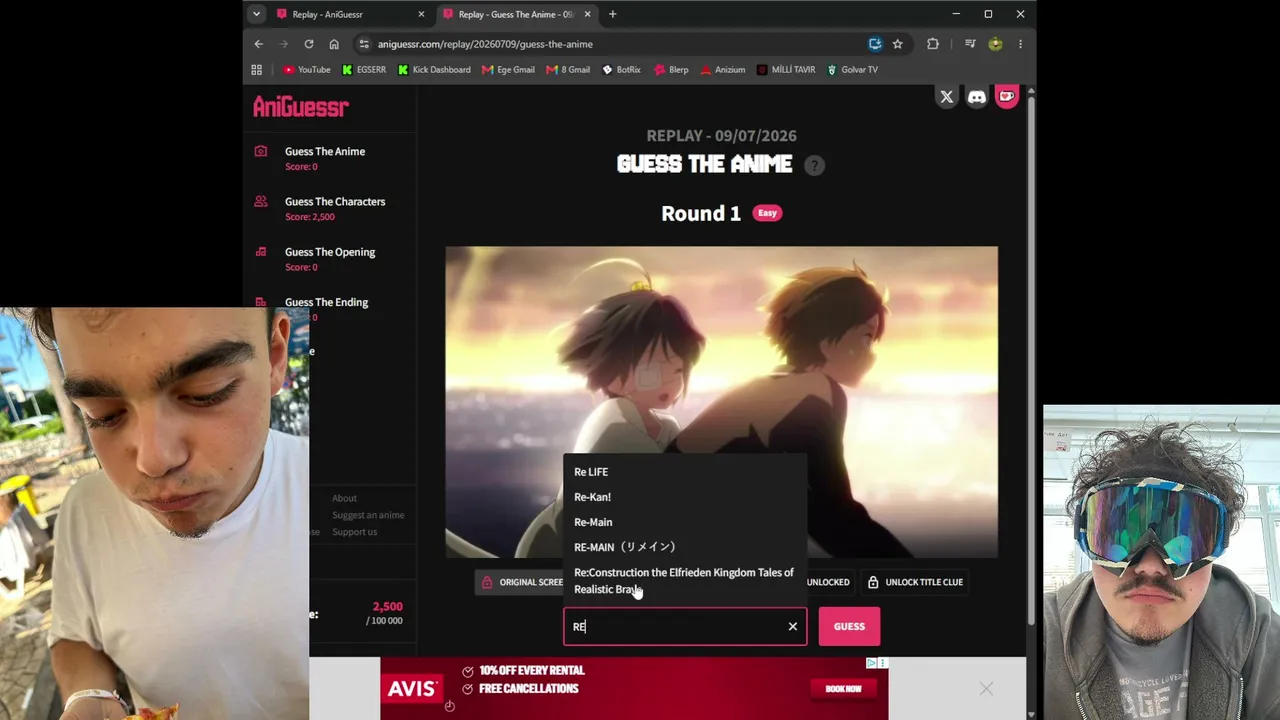Click the install app icon in address bar
Viewport: 1280px width, 720px height.
(x=875, y=44)
